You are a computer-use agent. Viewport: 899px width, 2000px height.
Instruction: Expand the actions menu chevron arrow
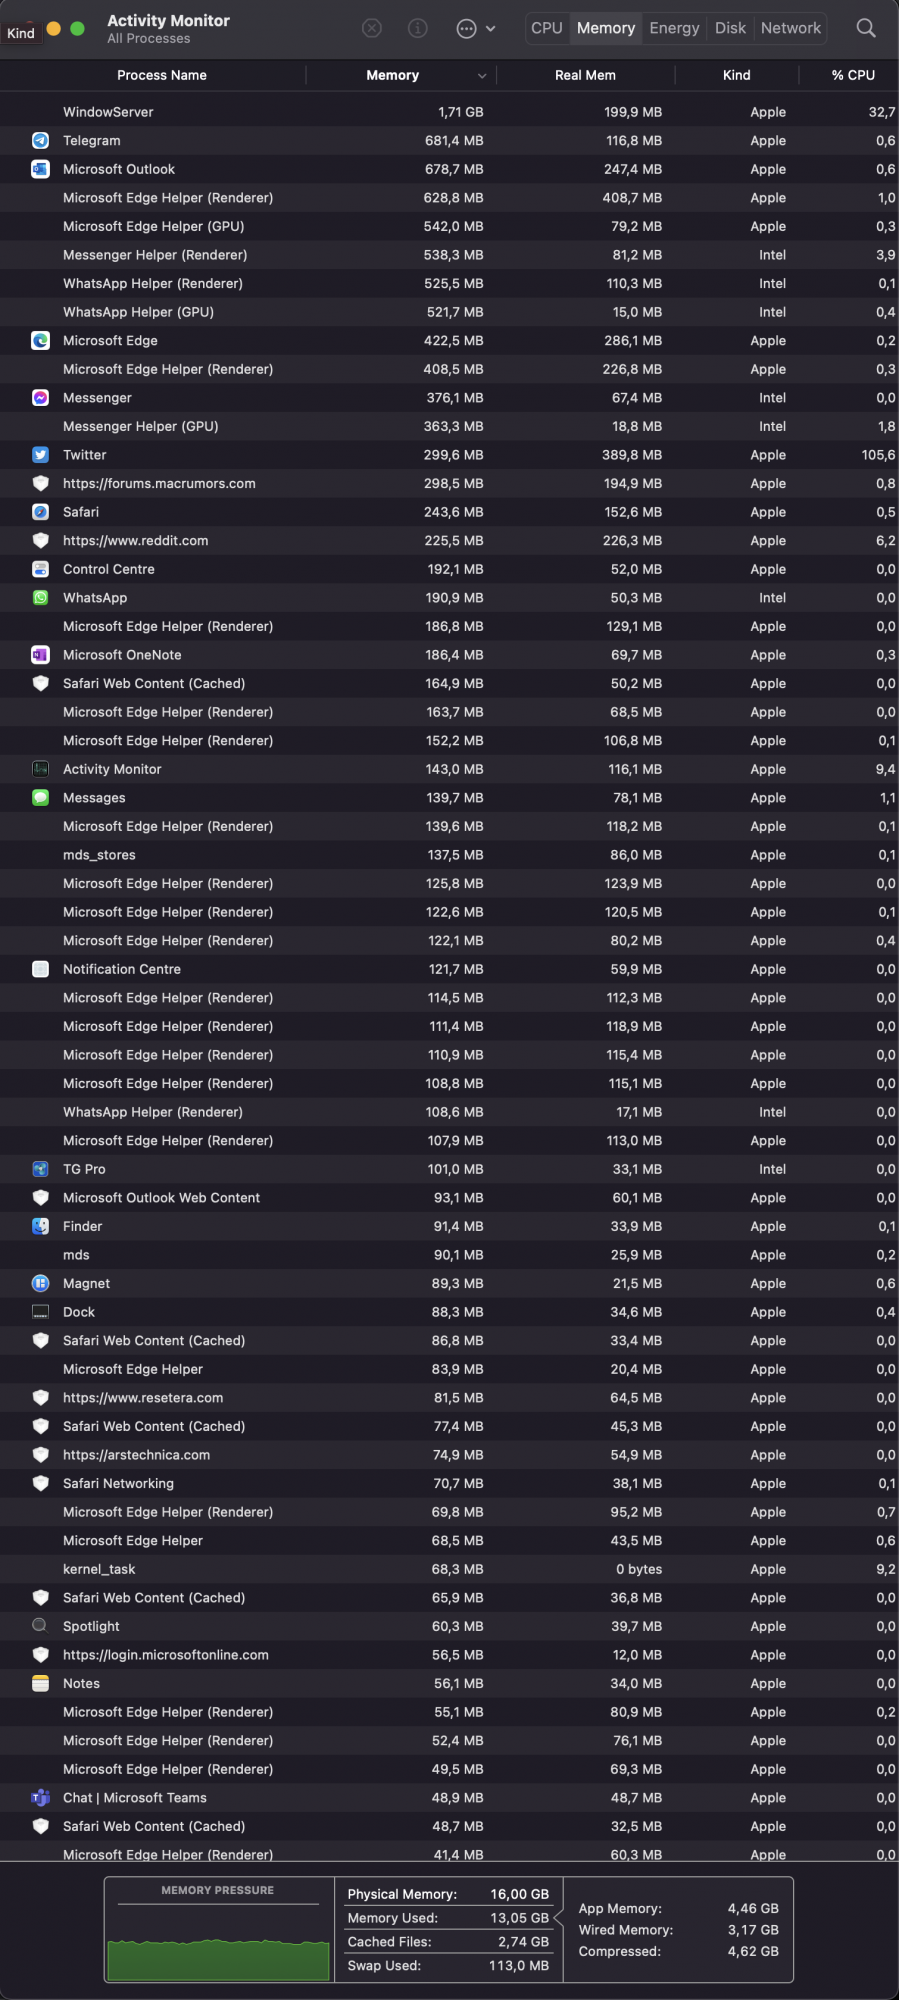pos(490,29)
